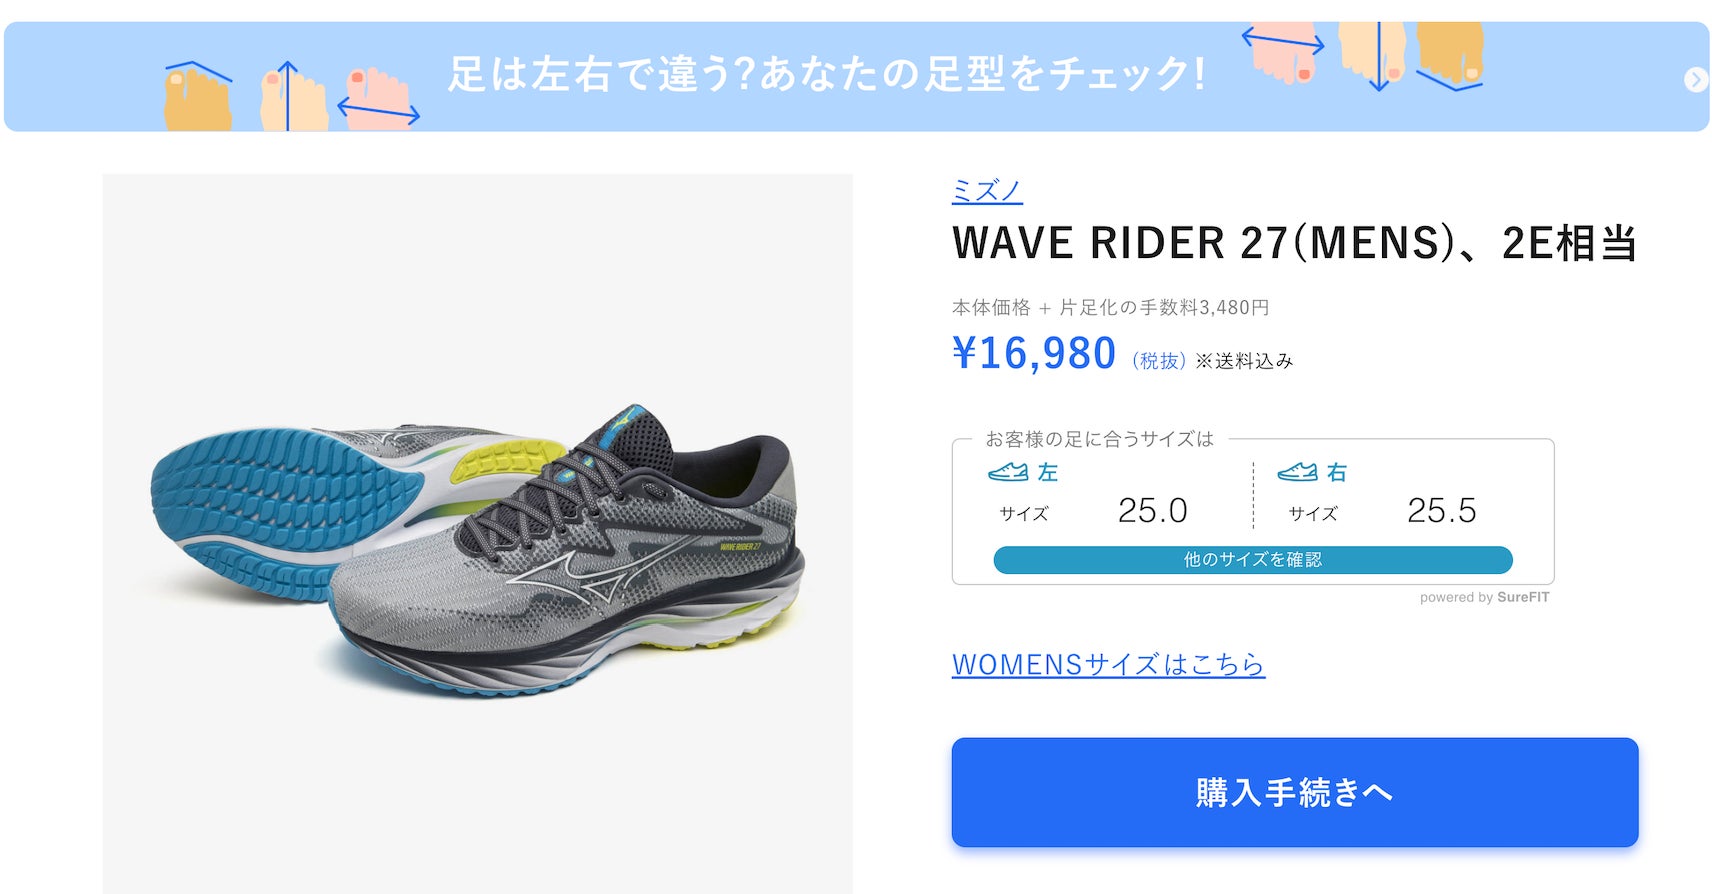This screenshot has height=894, width=1712.
Task: Click the foot arch illustration on banner's left
Action: point(198,96)
